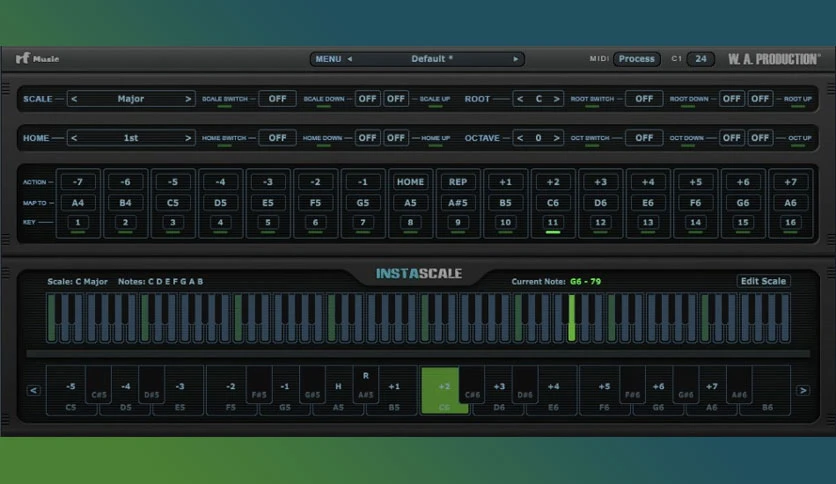Toggle Root Down OFF button
This screenshot has height=484, width=836.
click(x=732, y=99)
